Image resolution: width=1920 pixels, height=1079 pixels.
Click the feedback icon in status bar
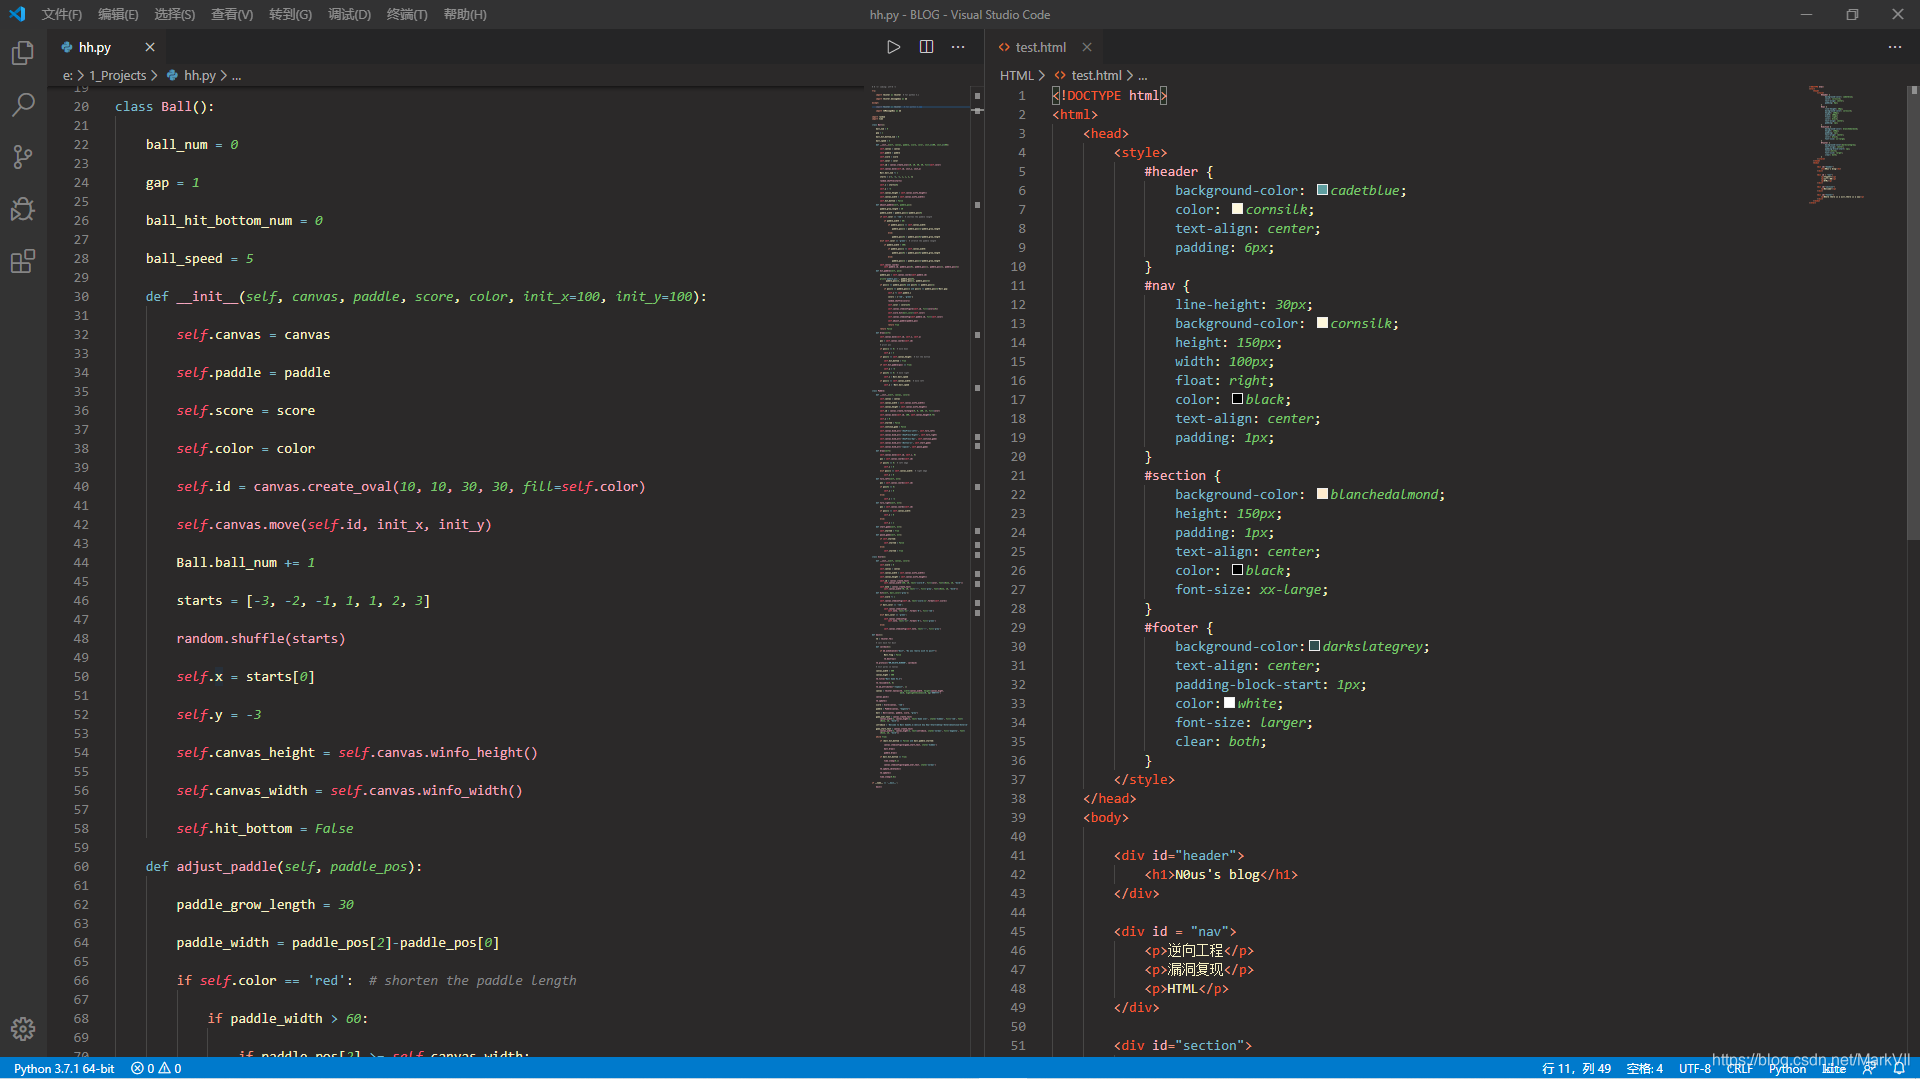(1869, 1068)
